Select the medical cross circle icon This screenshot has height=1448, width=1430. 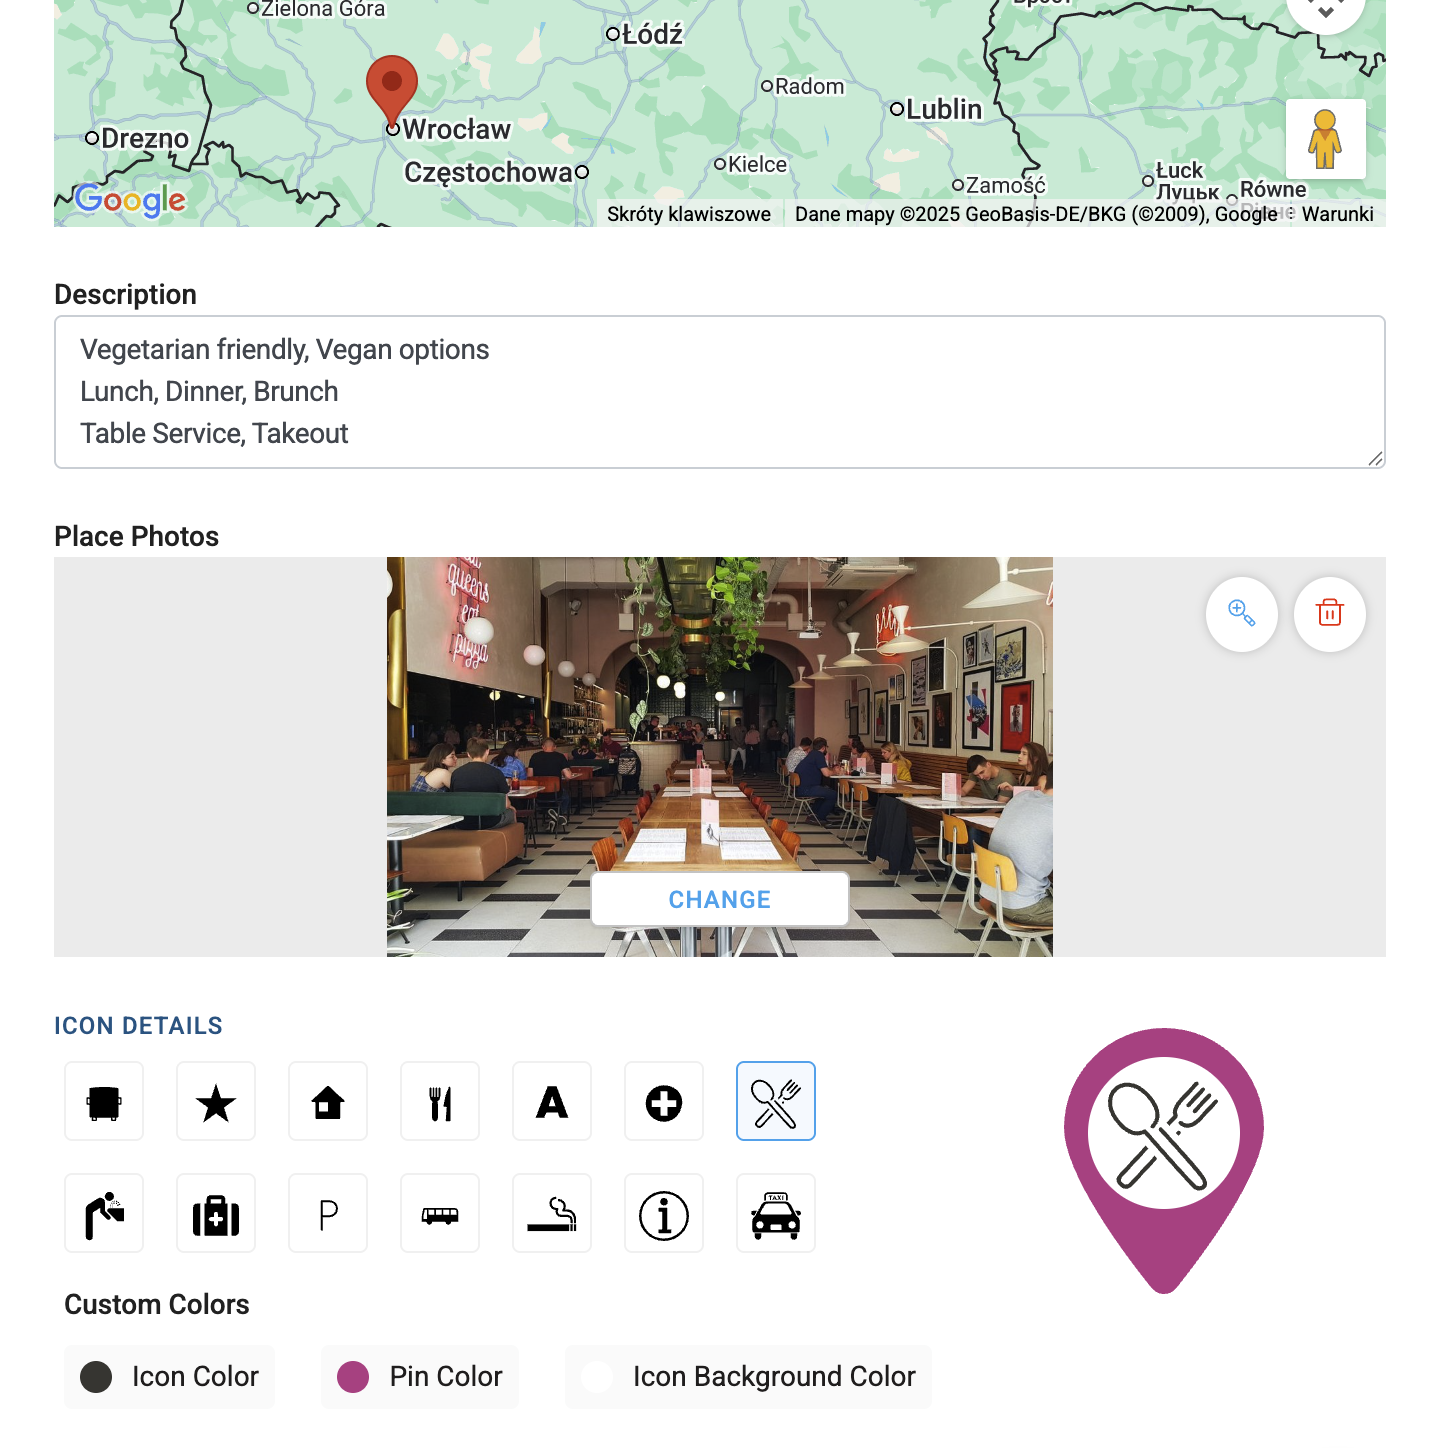[x=664, y=1101]
